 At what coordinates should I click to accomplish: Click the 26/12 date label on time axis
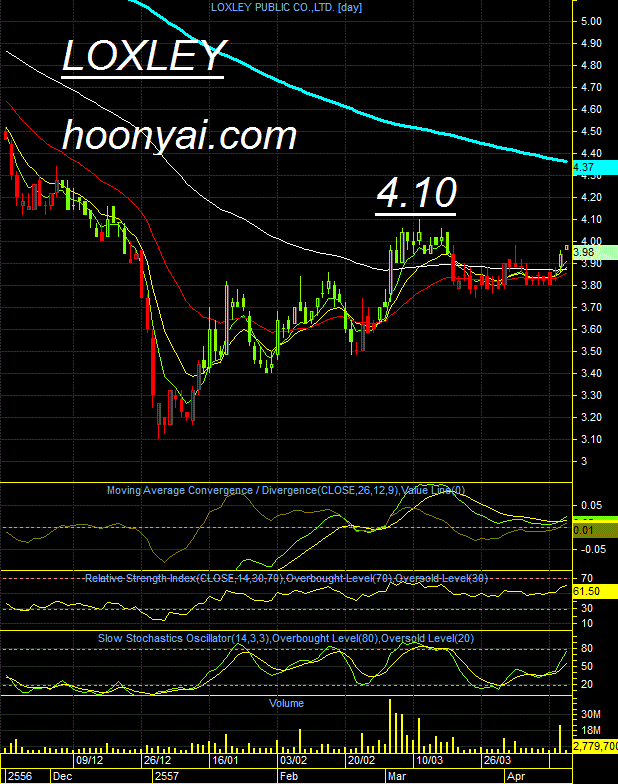[157, 760]
